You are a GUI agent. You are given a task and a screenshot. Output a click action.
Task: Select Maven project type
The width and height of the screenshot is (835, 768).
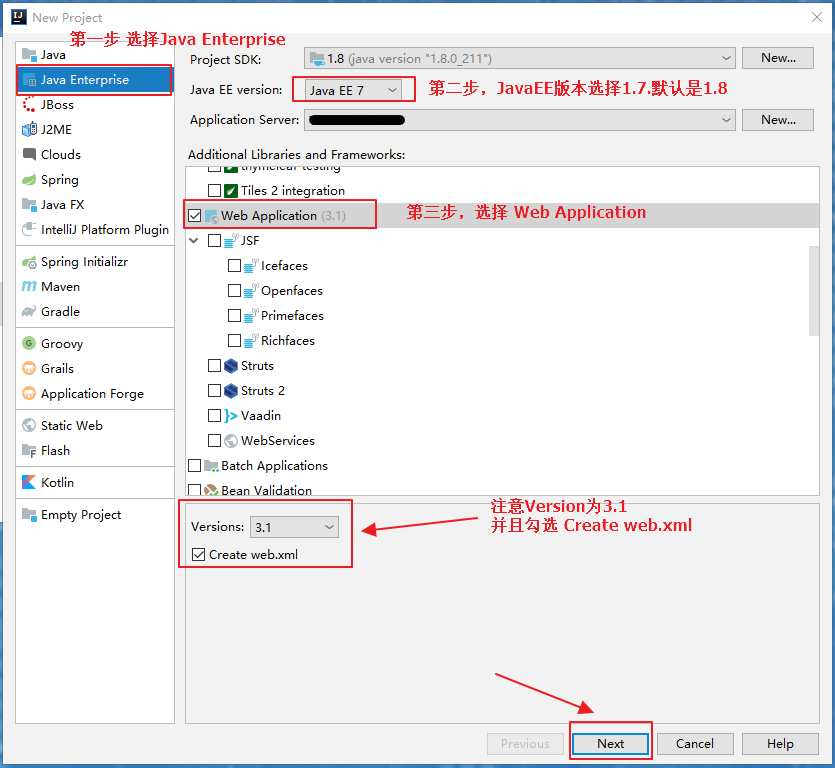[95, 287]
